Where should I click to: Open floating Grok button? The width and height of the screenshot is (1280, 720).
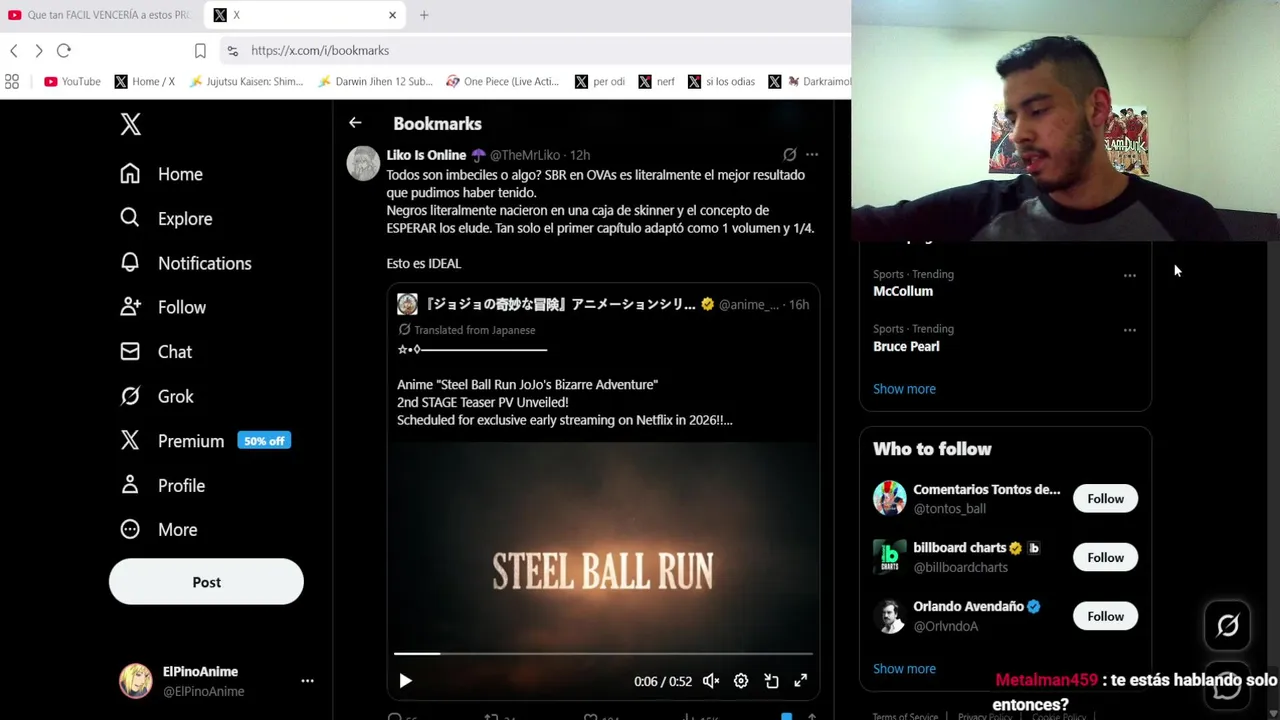(1227, 626)
